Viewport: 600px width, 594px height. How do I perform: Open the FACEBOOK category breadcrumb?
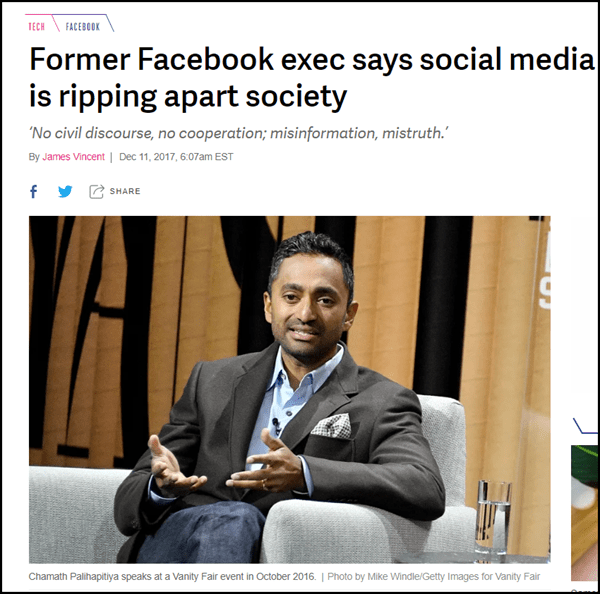[x=82, y=26]
